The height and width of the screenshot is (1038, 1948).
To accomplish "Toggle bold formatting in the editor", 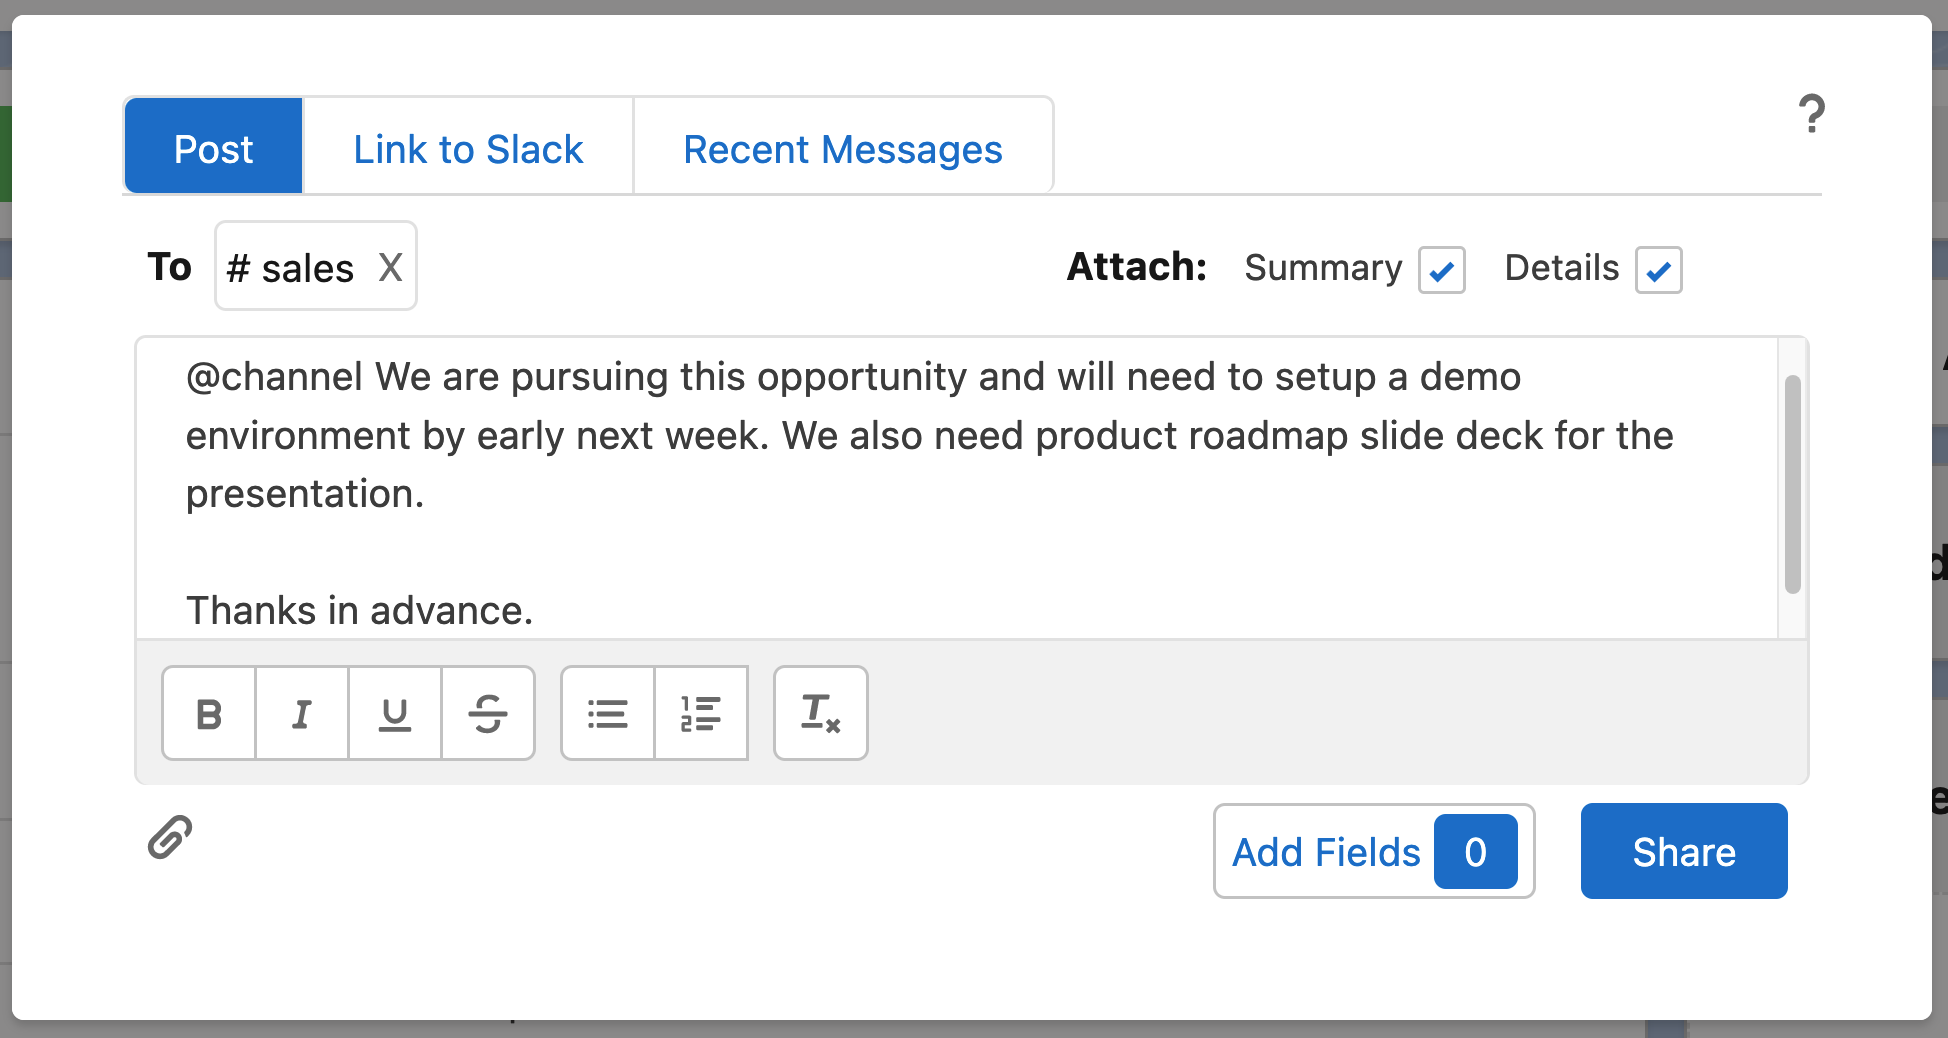I will [x=209, y=714].
